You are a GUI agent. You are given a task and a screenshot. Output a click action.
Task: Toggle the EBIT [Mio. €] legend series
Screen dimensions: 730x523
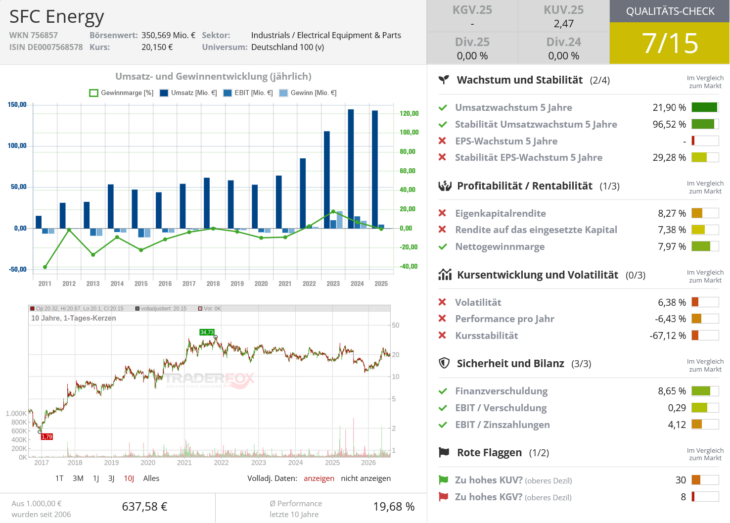coord(248,93)
